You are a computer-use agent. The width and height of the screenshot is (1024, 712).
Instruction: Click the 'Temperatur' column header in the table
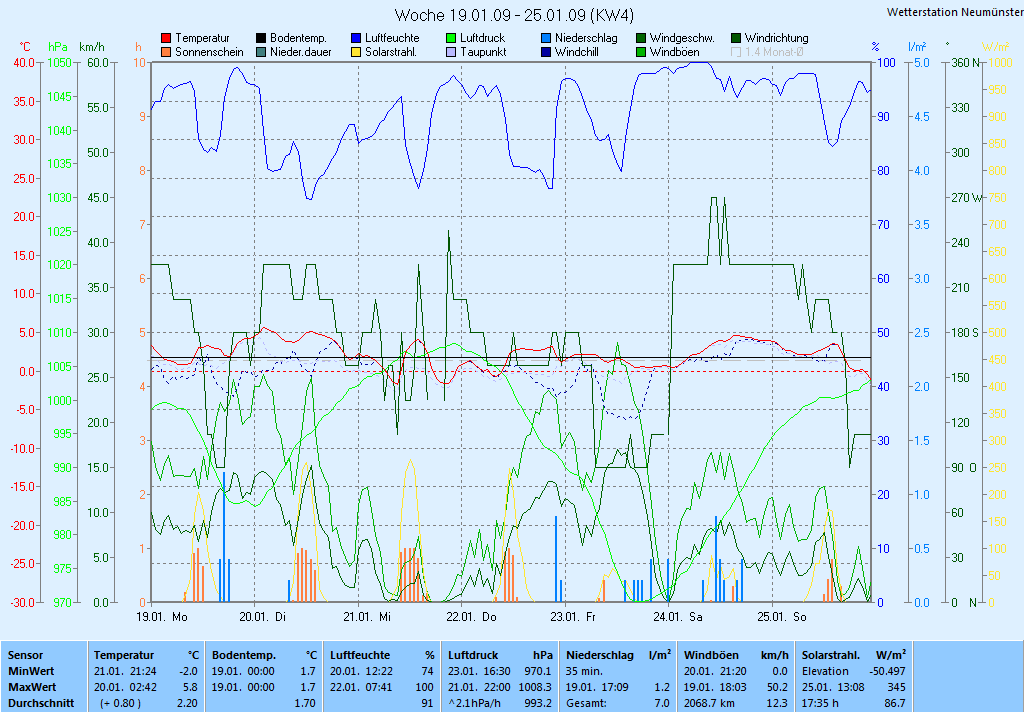click(124, 655)
